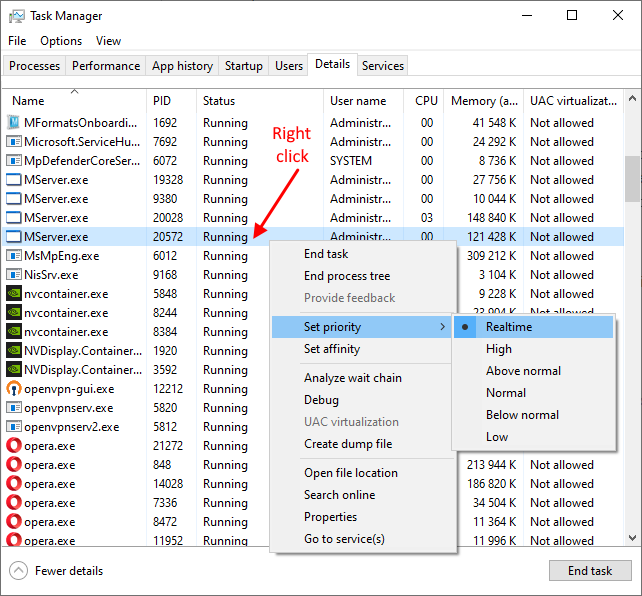This screenshot has width=642, height=596.
Task: Click Opera icon of opera.exe PID 8472
Action: tap(14, 522)
